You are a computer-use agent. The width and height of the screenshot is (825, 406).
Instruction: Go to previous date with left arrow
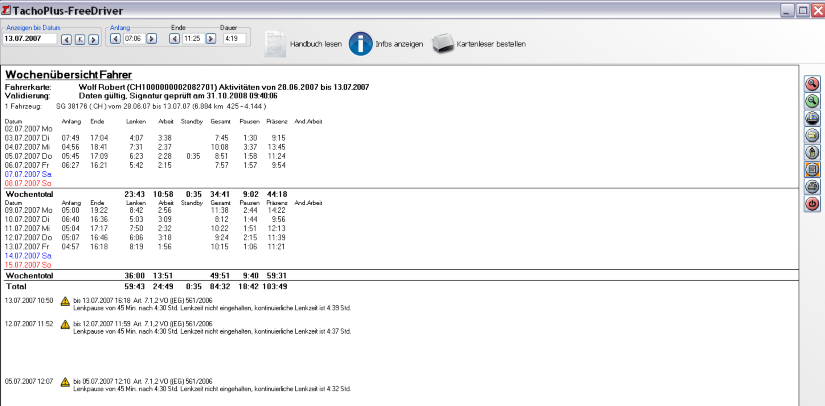click(66, 39)
